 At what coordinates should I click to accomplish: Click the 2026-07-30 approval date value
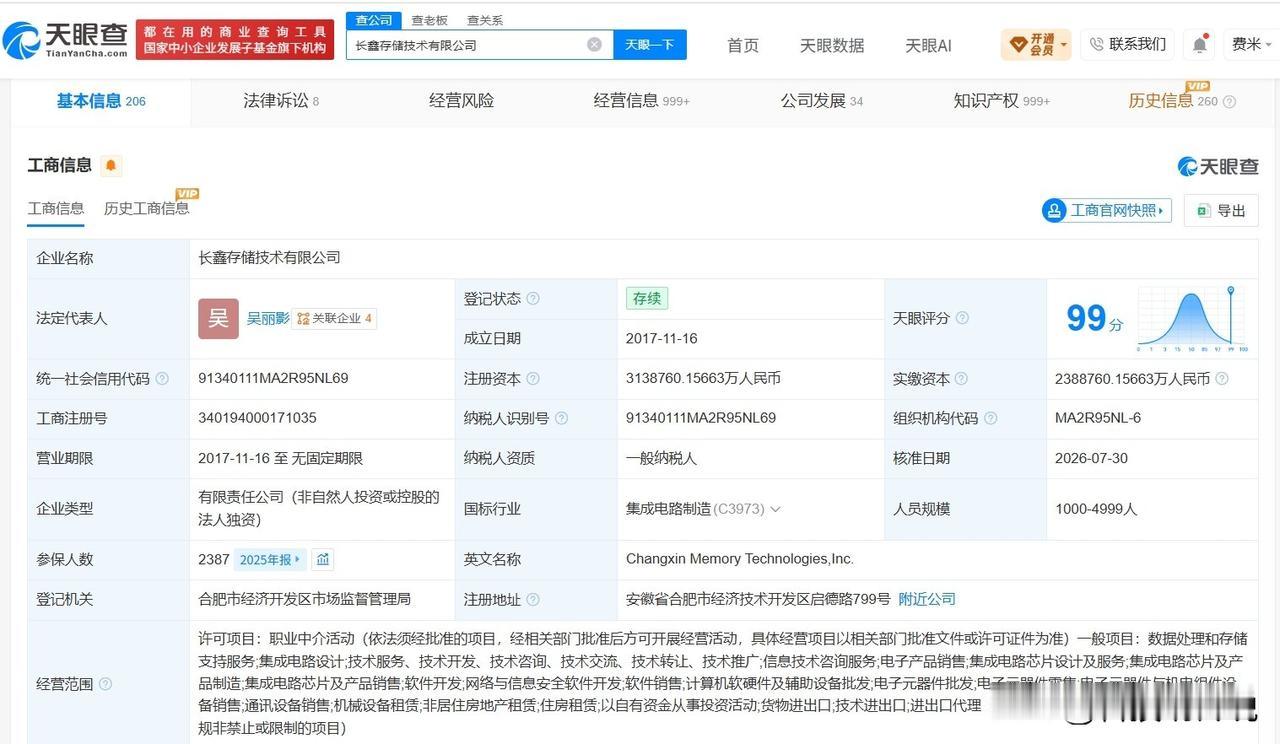pos(1091,458)
